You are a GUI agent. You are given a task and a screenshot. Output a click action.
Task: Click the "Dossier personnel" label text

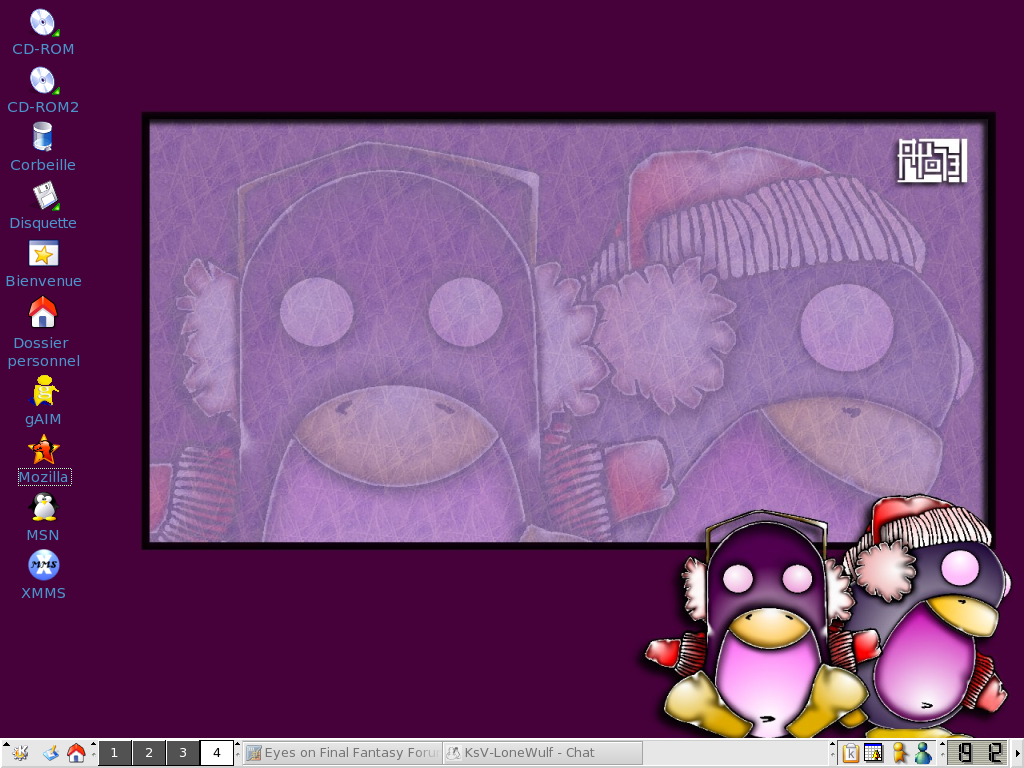pyautogui.click(x=43, y=351)
